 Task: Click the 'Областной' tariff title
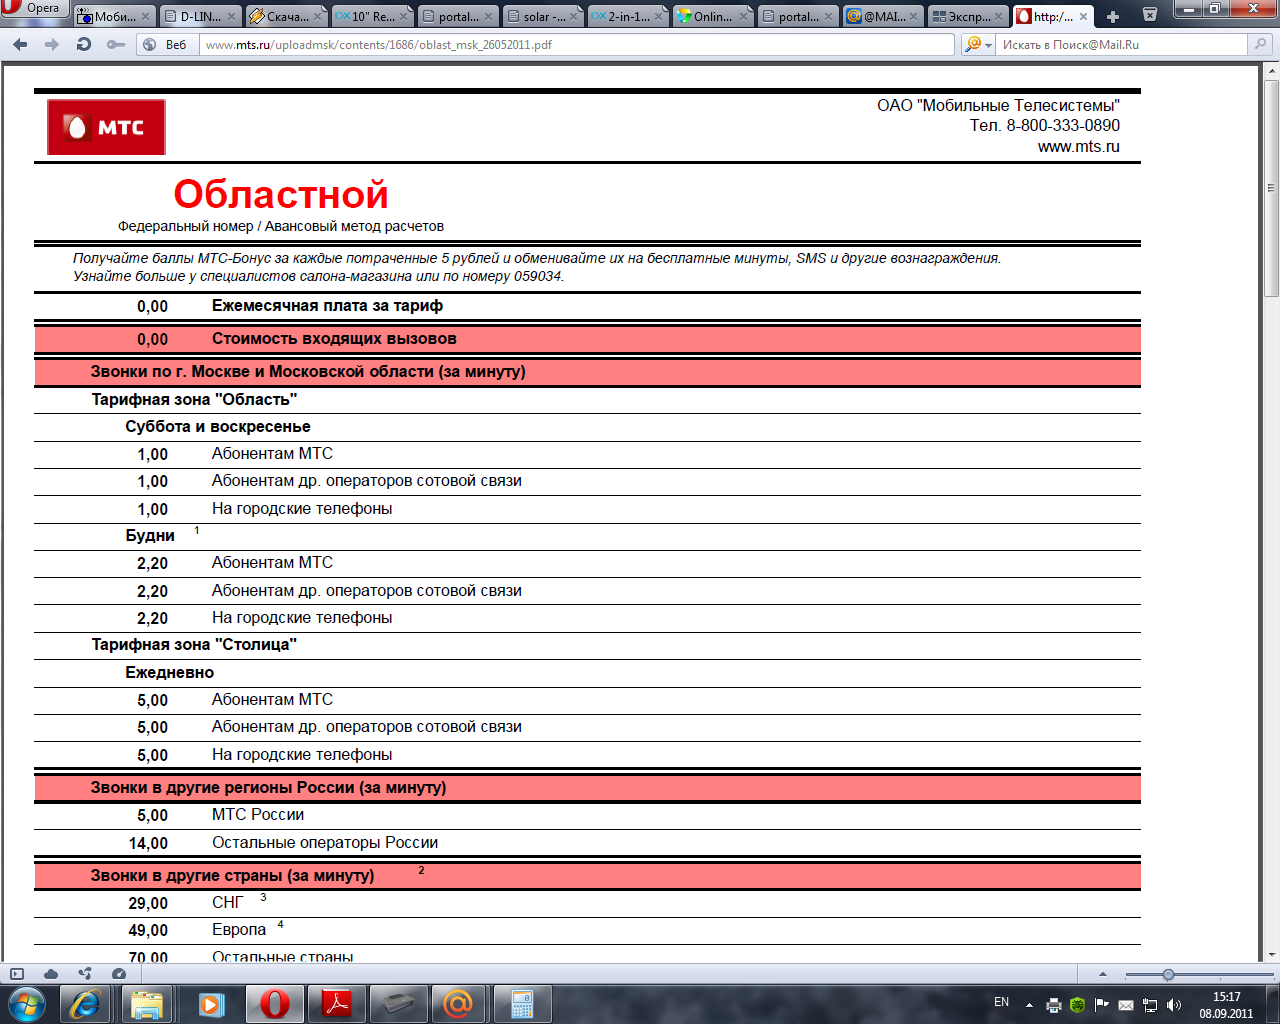click(281, 194)
